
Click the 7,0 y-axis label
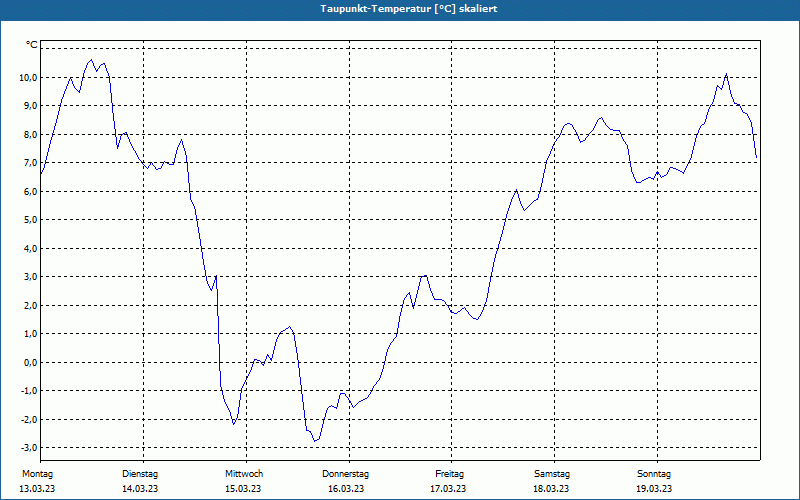30,163
